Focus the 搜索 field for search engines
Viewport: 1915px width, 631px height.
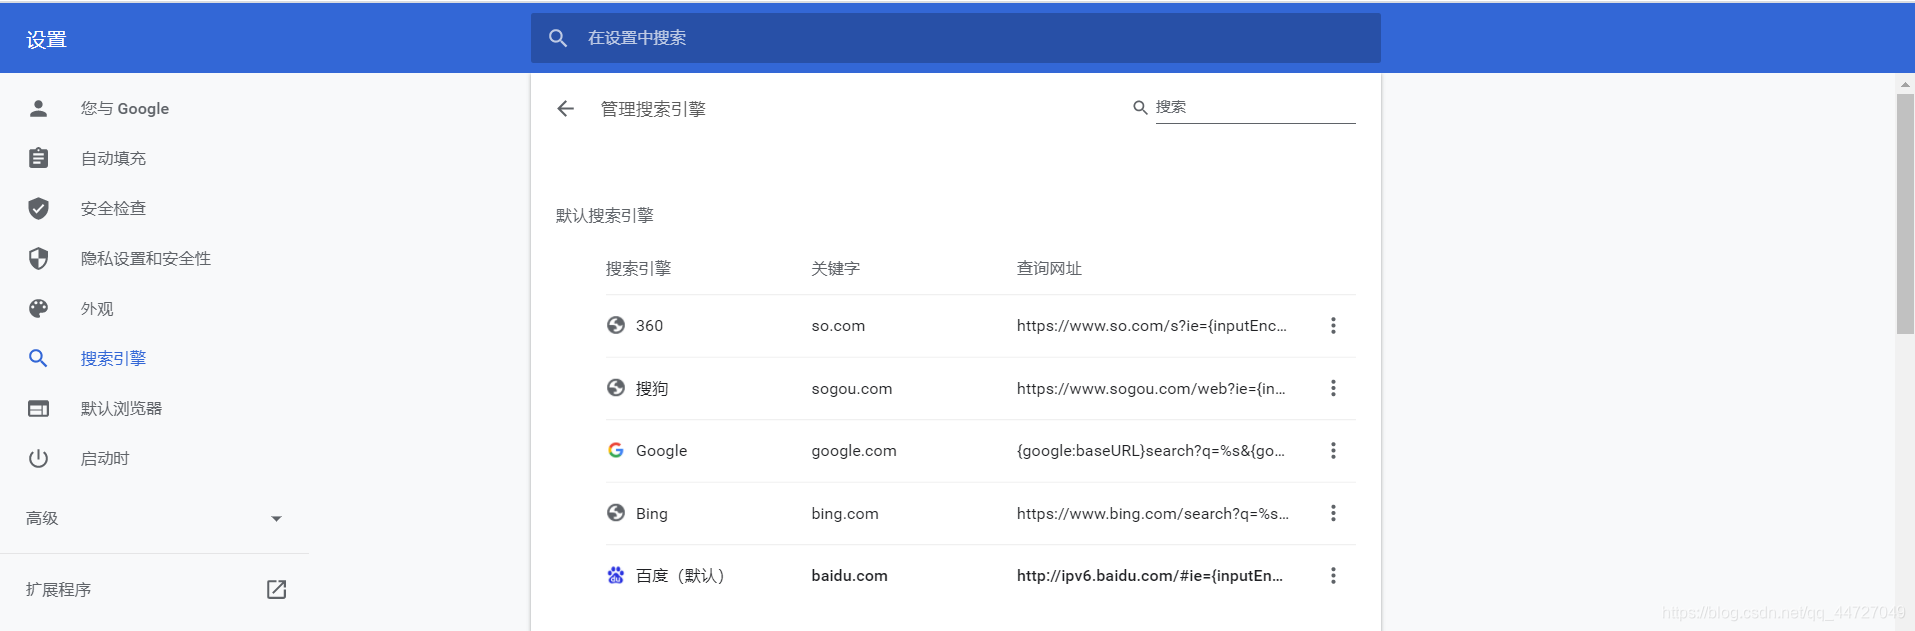[x=1255, y=108]
